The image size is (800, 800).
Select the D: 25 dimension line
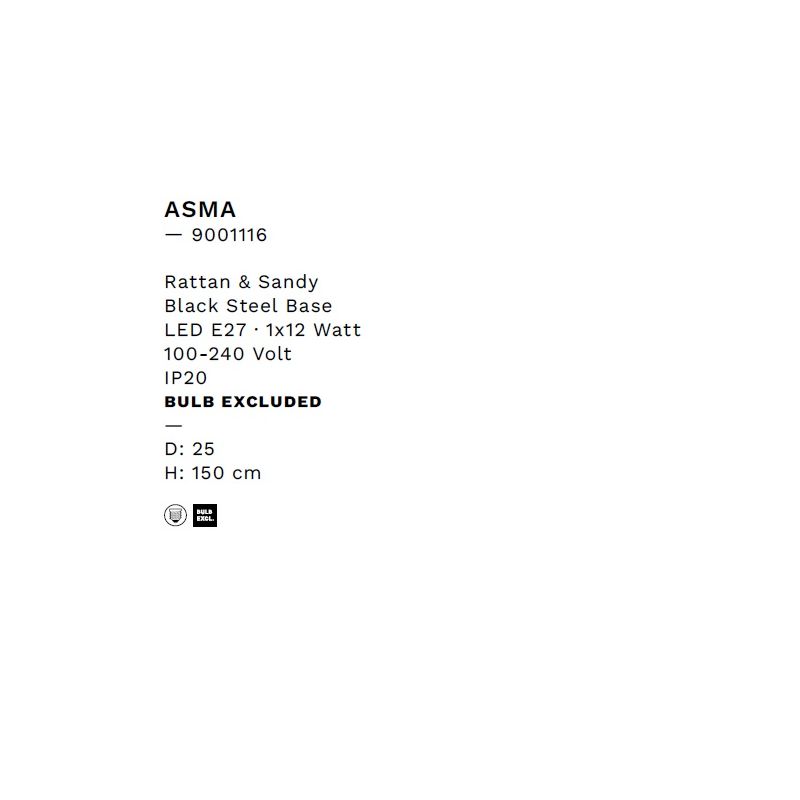[189, 449]
